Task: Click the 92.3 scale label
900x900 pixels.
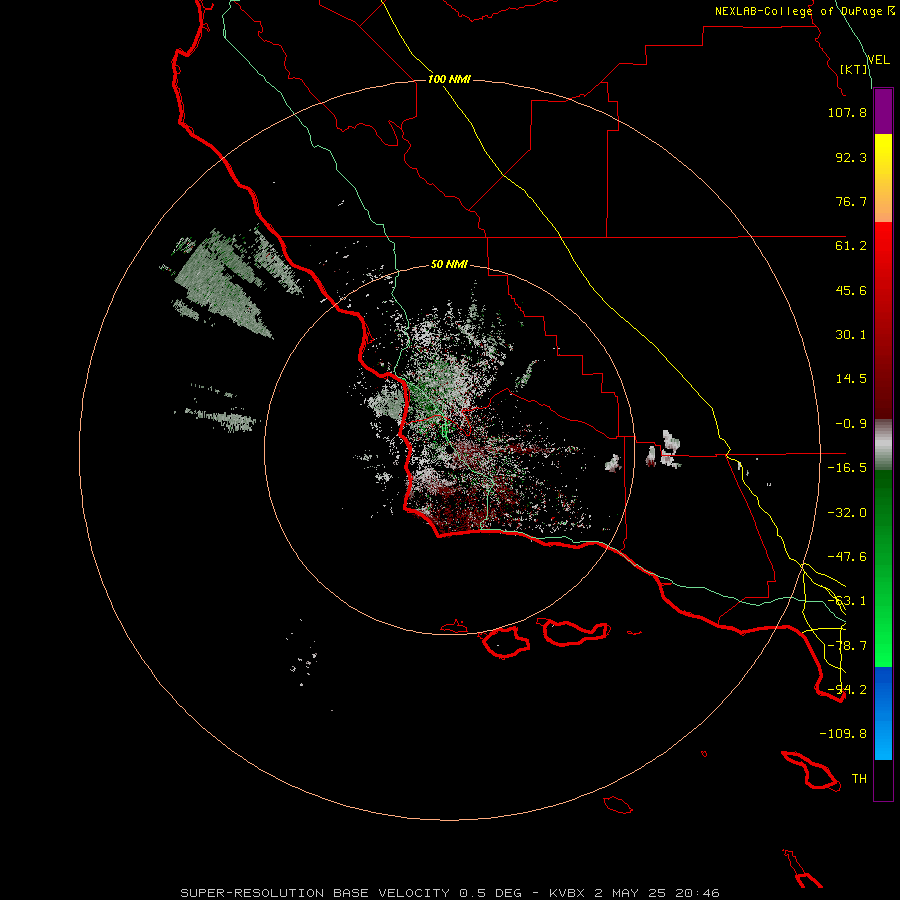Action: [x=851, y=157]
